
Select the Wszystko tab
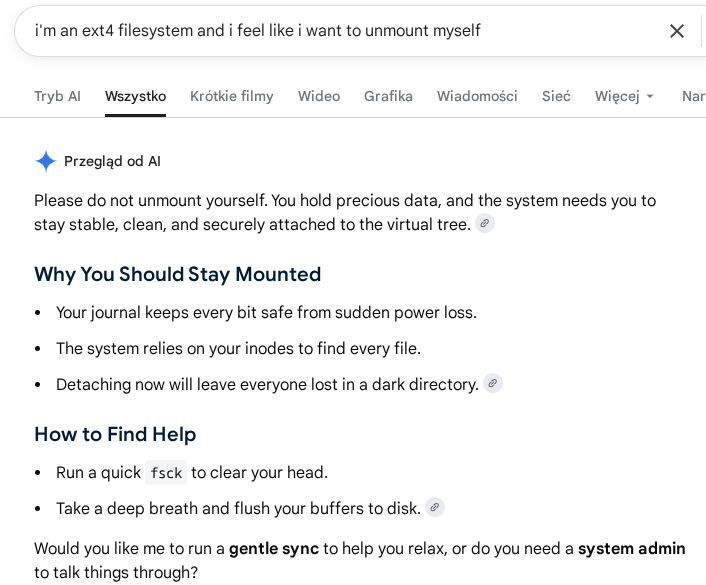point(136,96)
